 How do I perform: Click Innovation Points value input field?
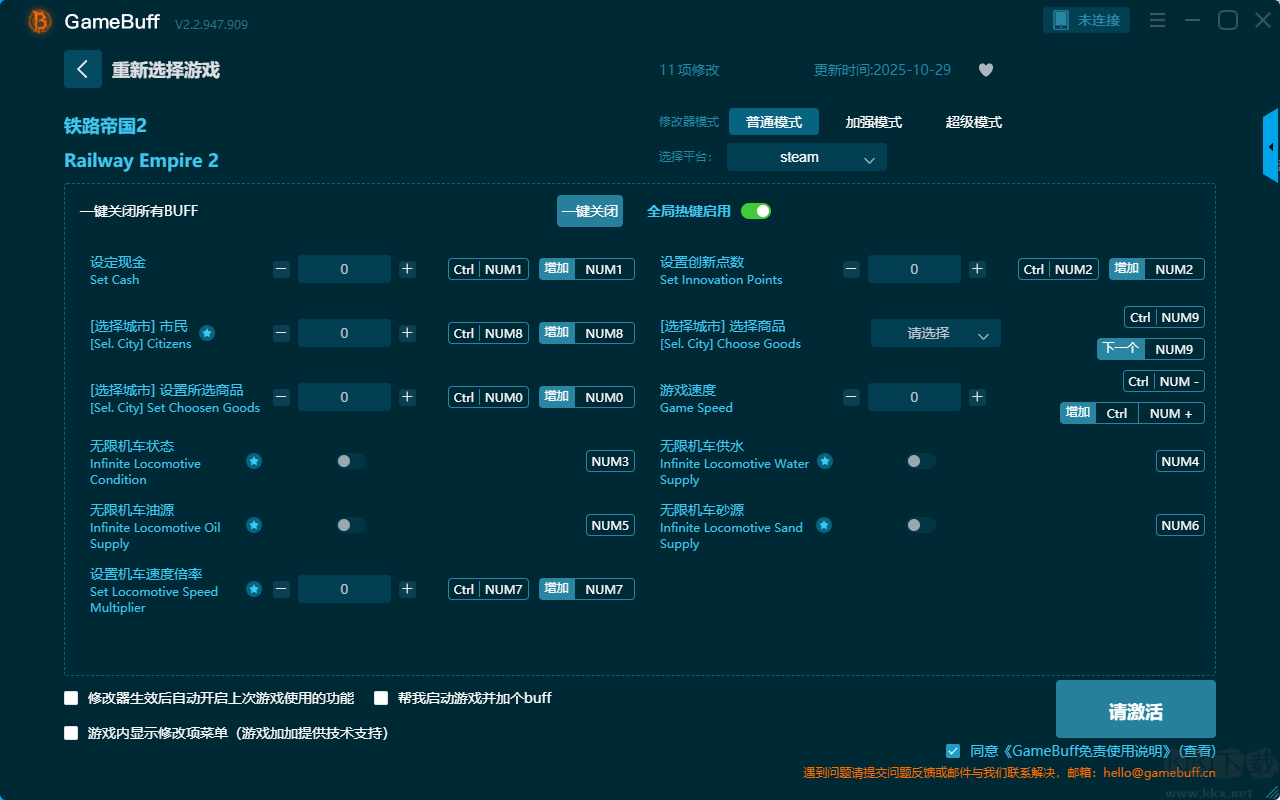pos(914,269)
